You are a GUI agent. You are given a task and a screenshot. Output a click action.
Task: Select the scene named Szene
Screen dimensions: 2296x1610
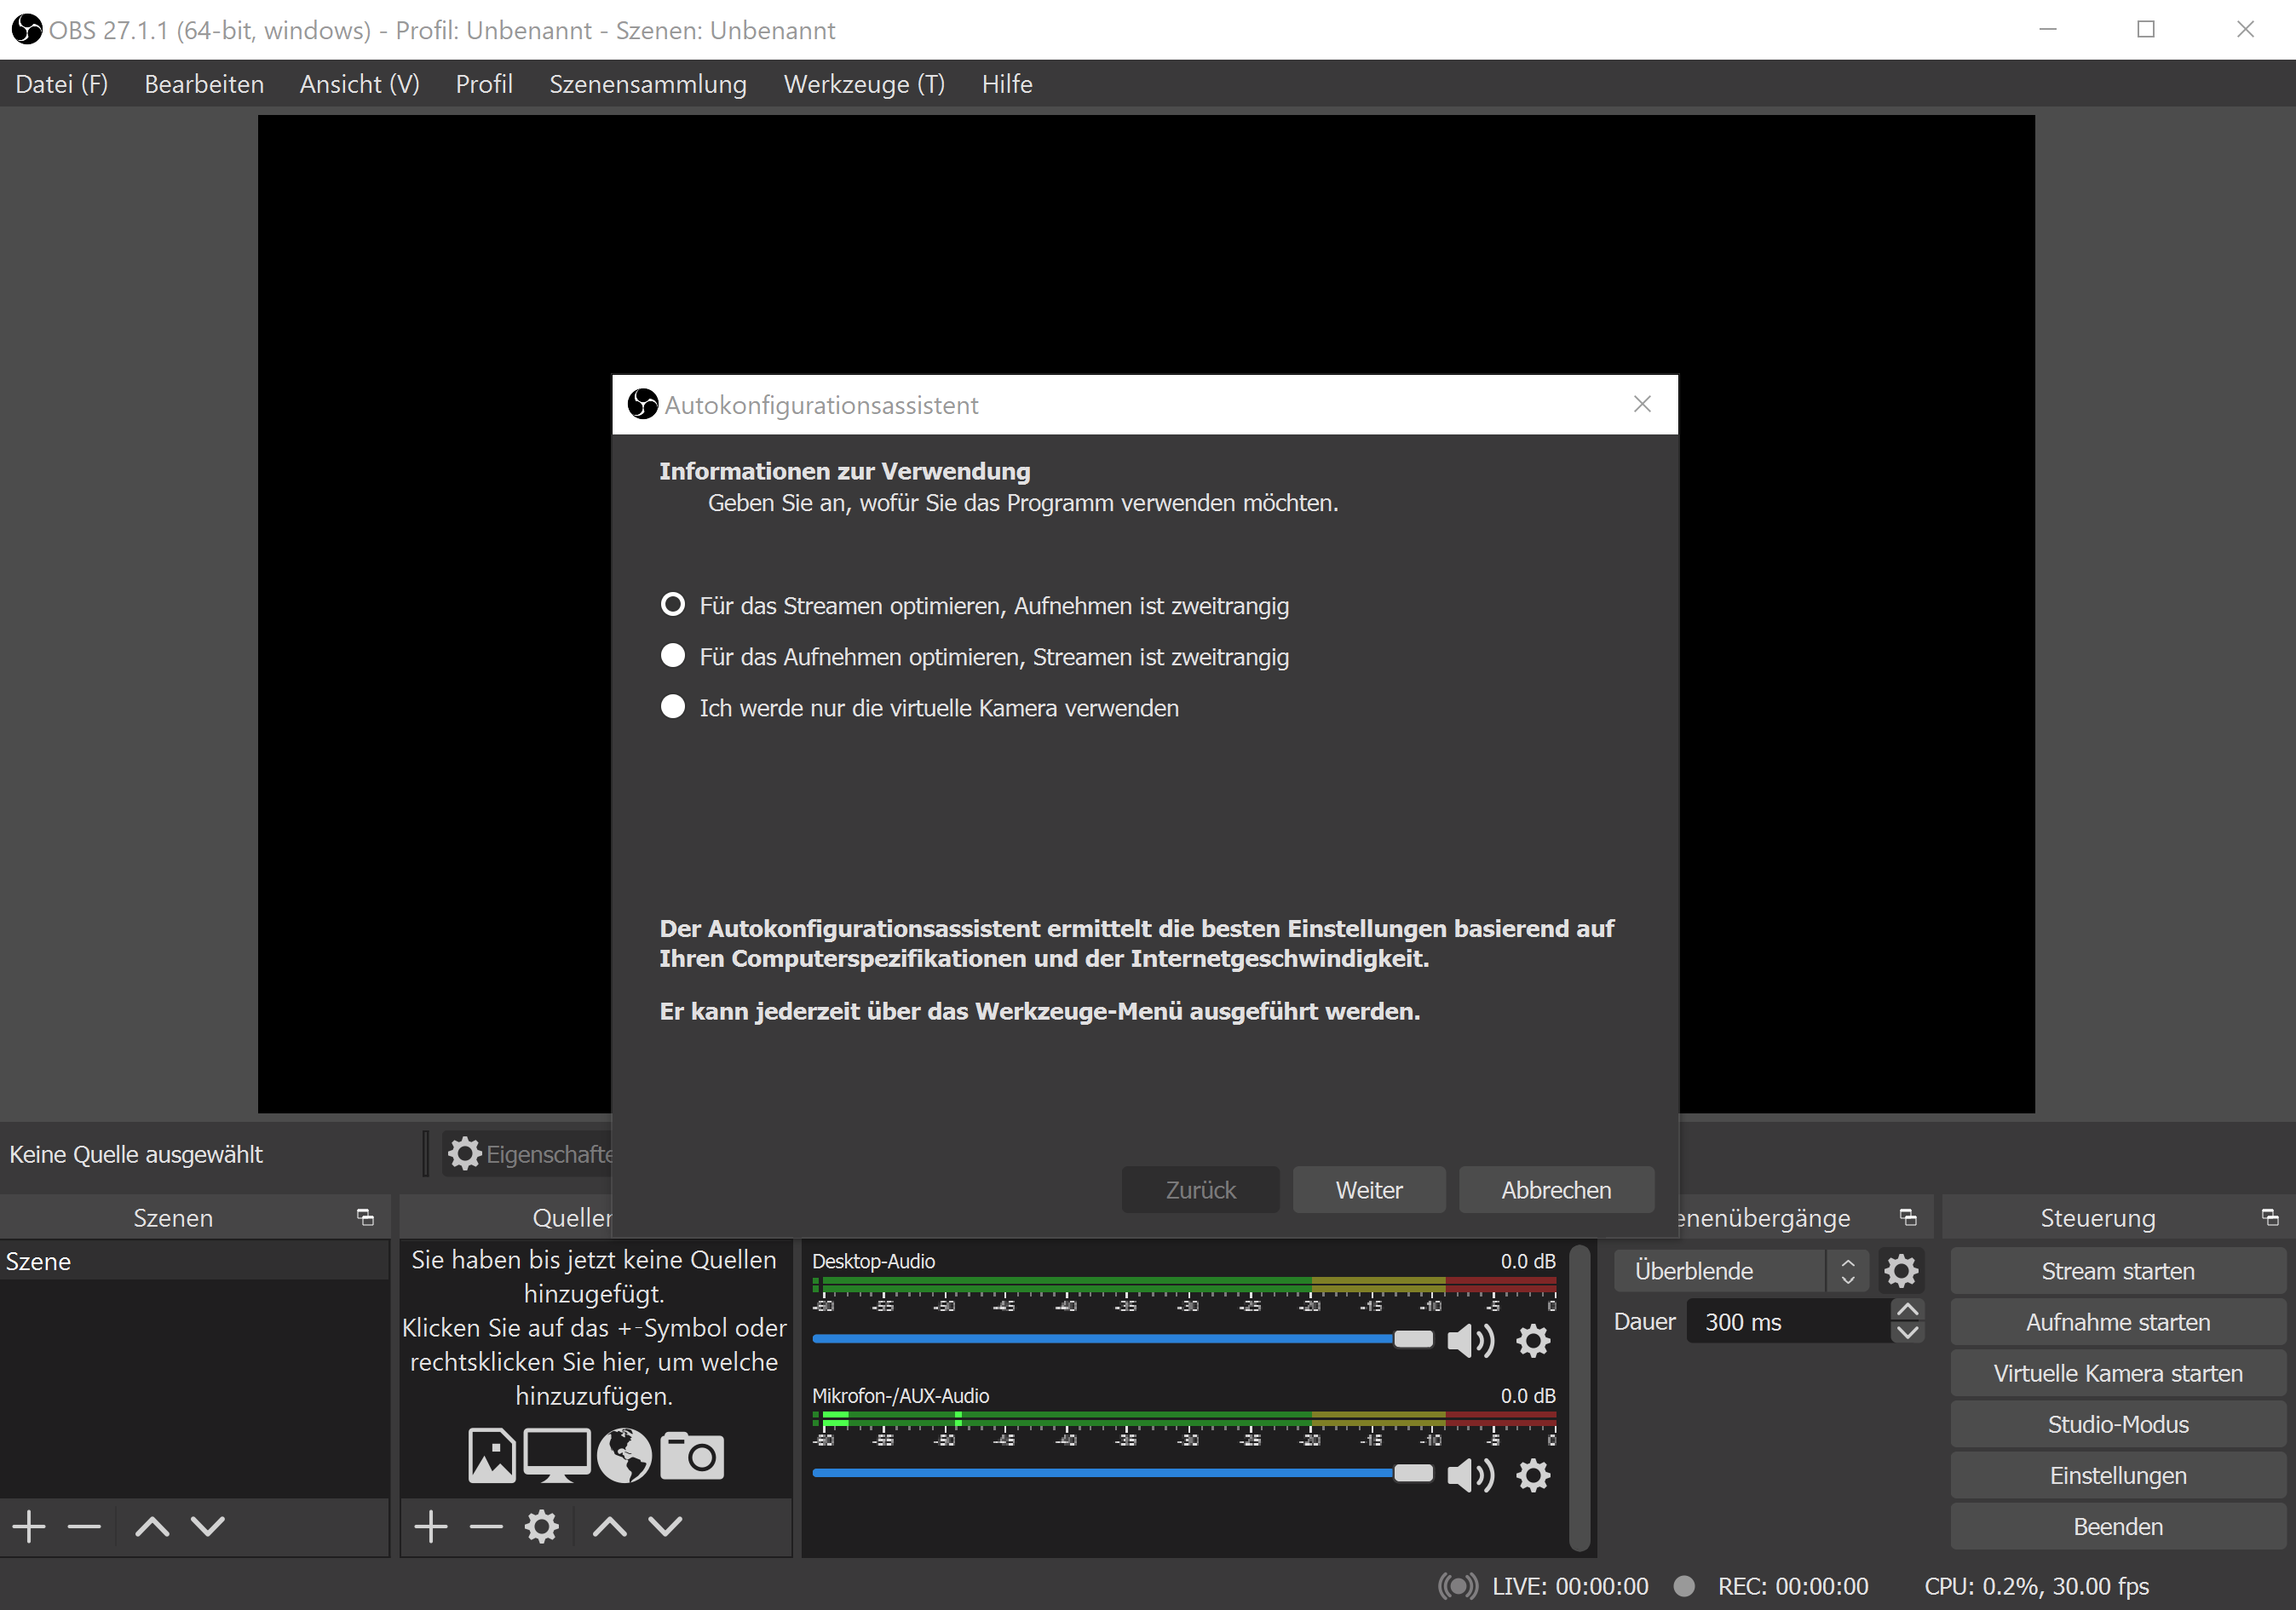coord(40,1260)
